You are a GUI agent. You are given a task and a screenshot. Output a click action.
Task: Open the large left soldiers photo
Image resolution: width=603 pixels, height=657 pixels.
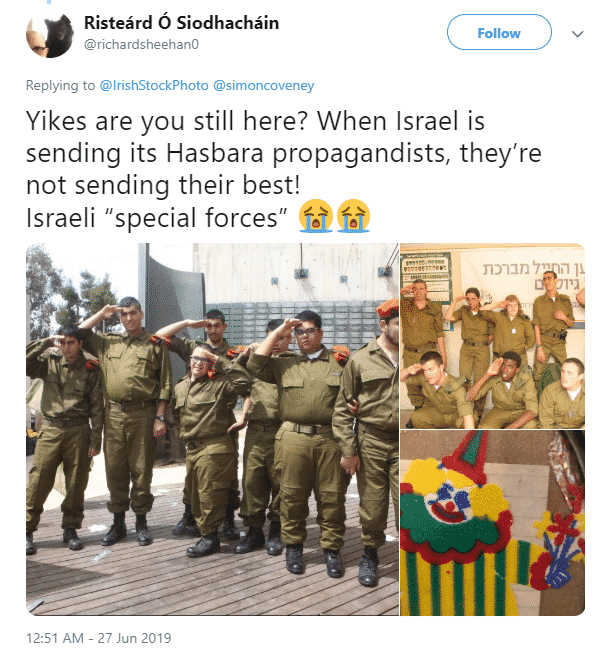(212, 429)
